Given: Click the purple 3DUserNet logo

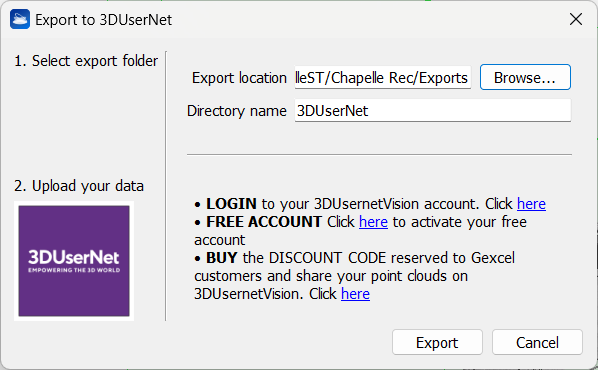Looking at the screenshot, I should tap(74, 261).
